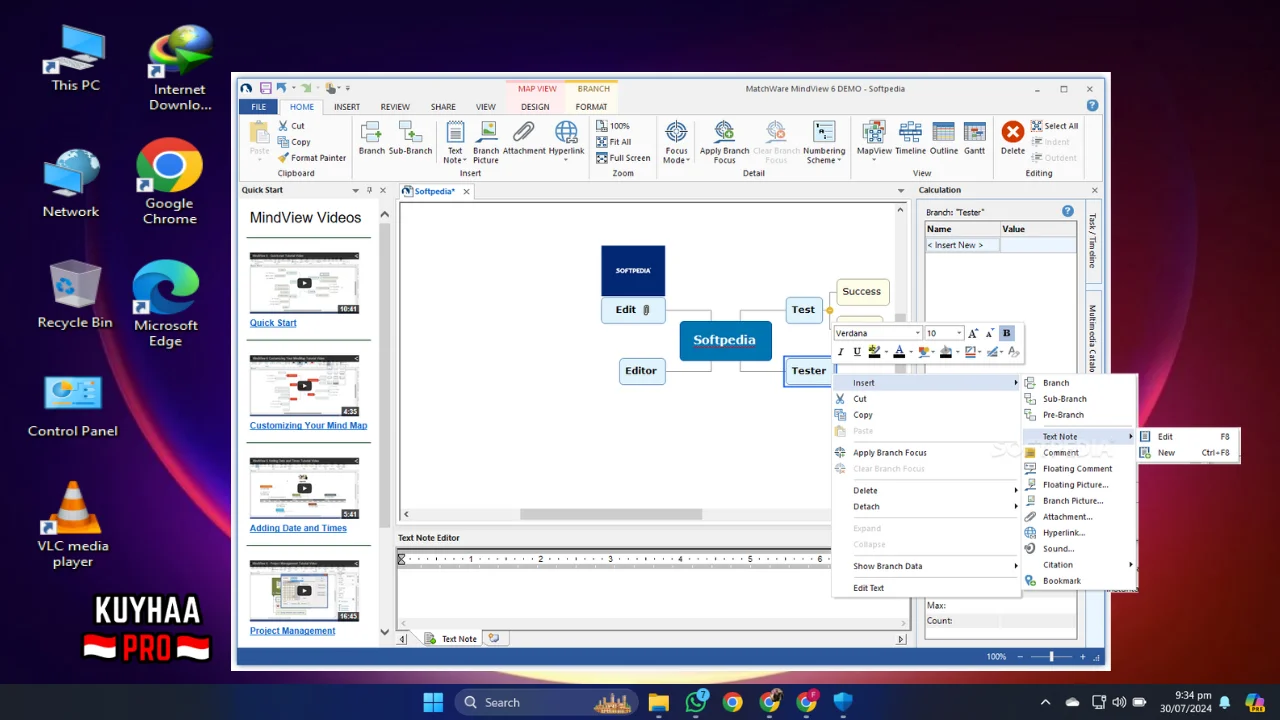Click the Fit All zoom button
Screen dimensions: 1280x720
click(x=613, y=142)
